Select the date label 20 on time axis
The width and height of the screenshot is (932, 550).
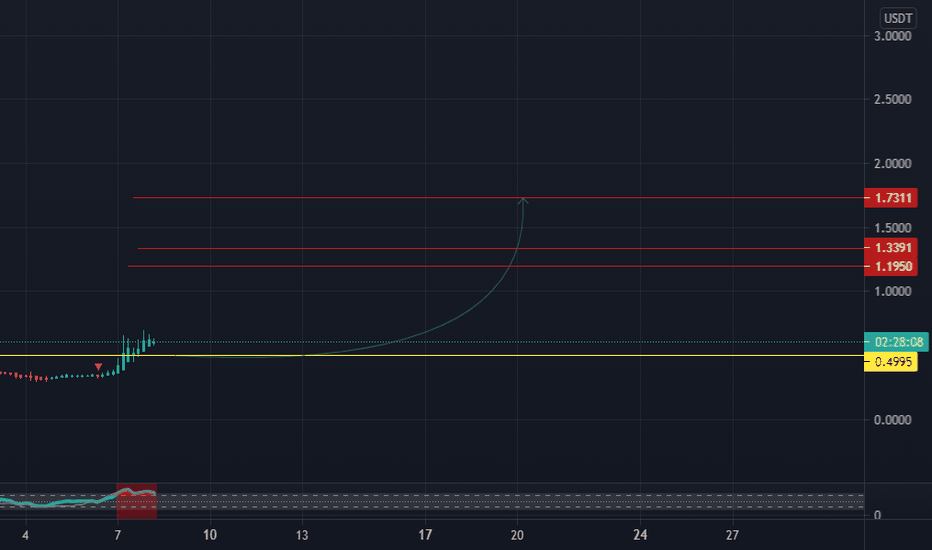(517, 535)
